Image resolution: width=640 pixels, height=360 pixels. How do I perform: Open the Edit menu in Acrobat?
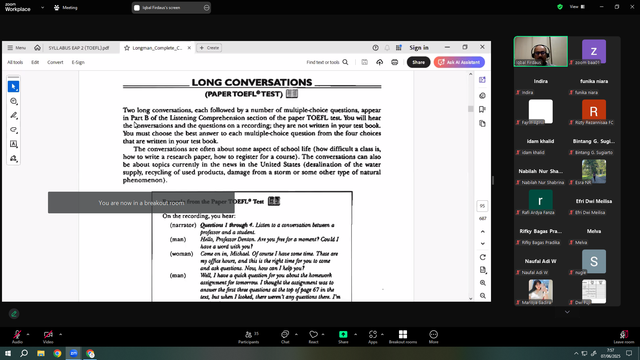click(x=35, y=62)
